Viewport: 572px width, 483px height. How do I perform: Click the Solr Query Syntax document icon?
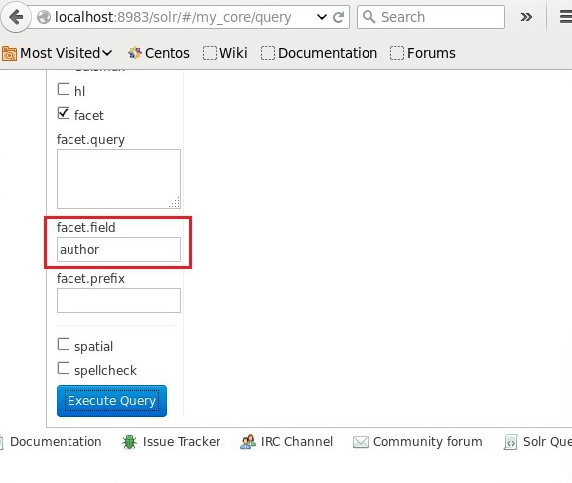(510, 442)
